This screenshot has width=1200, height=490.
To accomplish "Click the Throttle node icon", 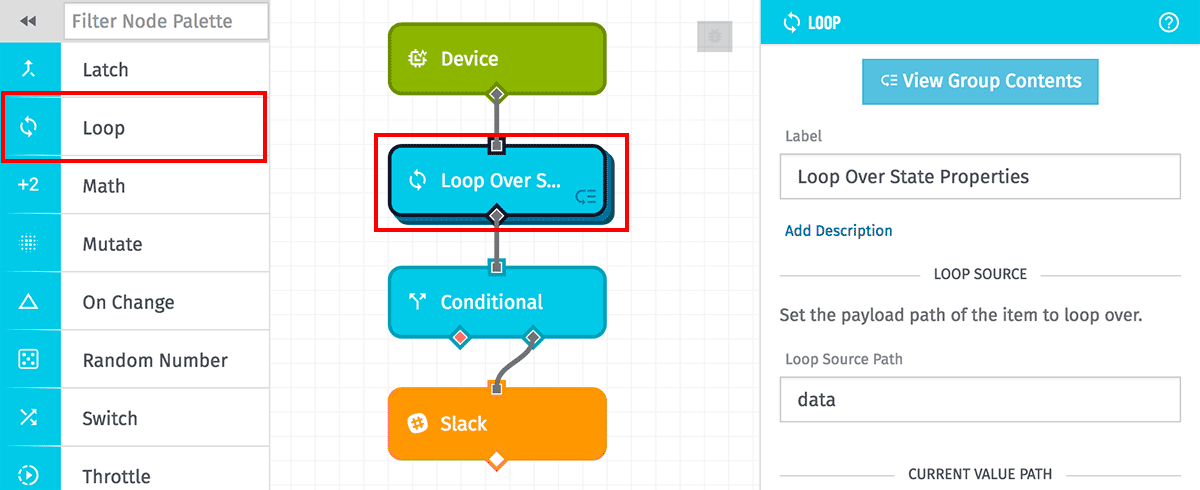I will click(x=29, y=475).
